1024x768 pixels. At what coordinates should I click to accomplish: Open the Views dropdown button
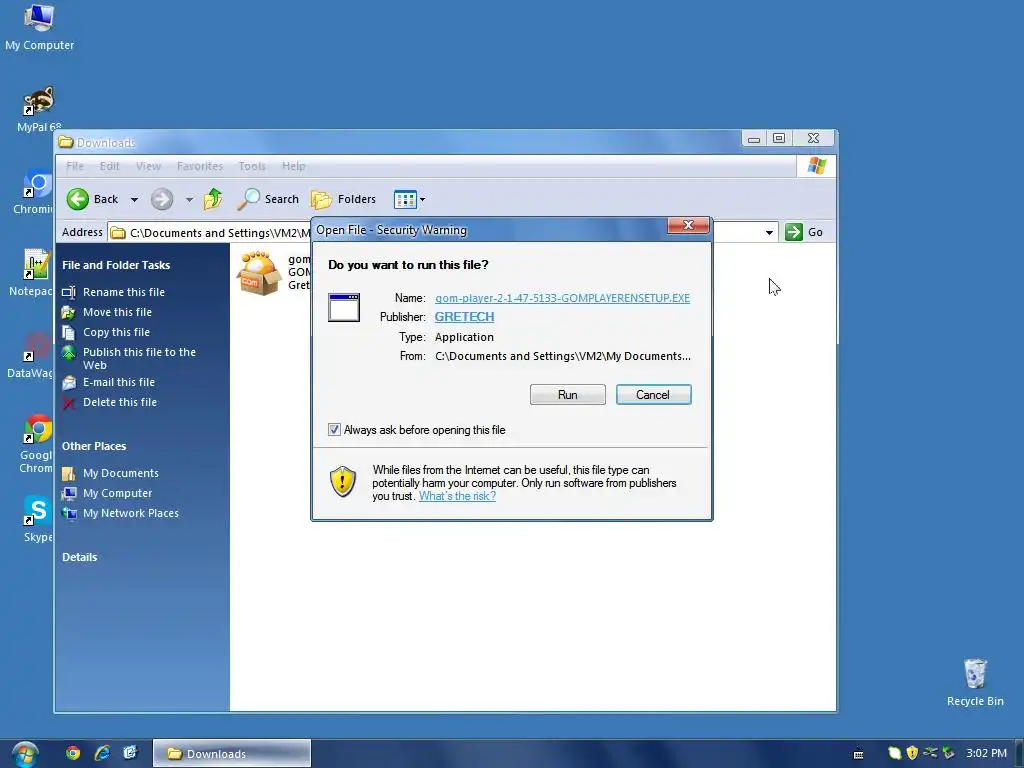pos(409,199)
